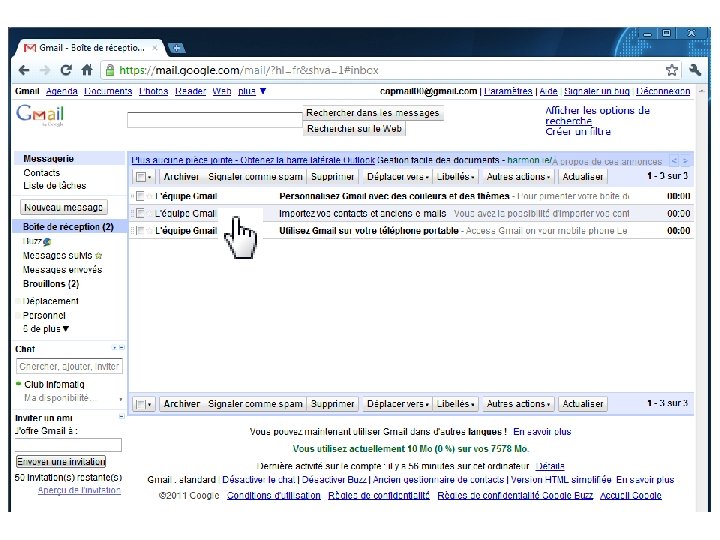Open the Paramètres link
The image size is (720, 540).
pyautogui.click(x=508, y=91)
